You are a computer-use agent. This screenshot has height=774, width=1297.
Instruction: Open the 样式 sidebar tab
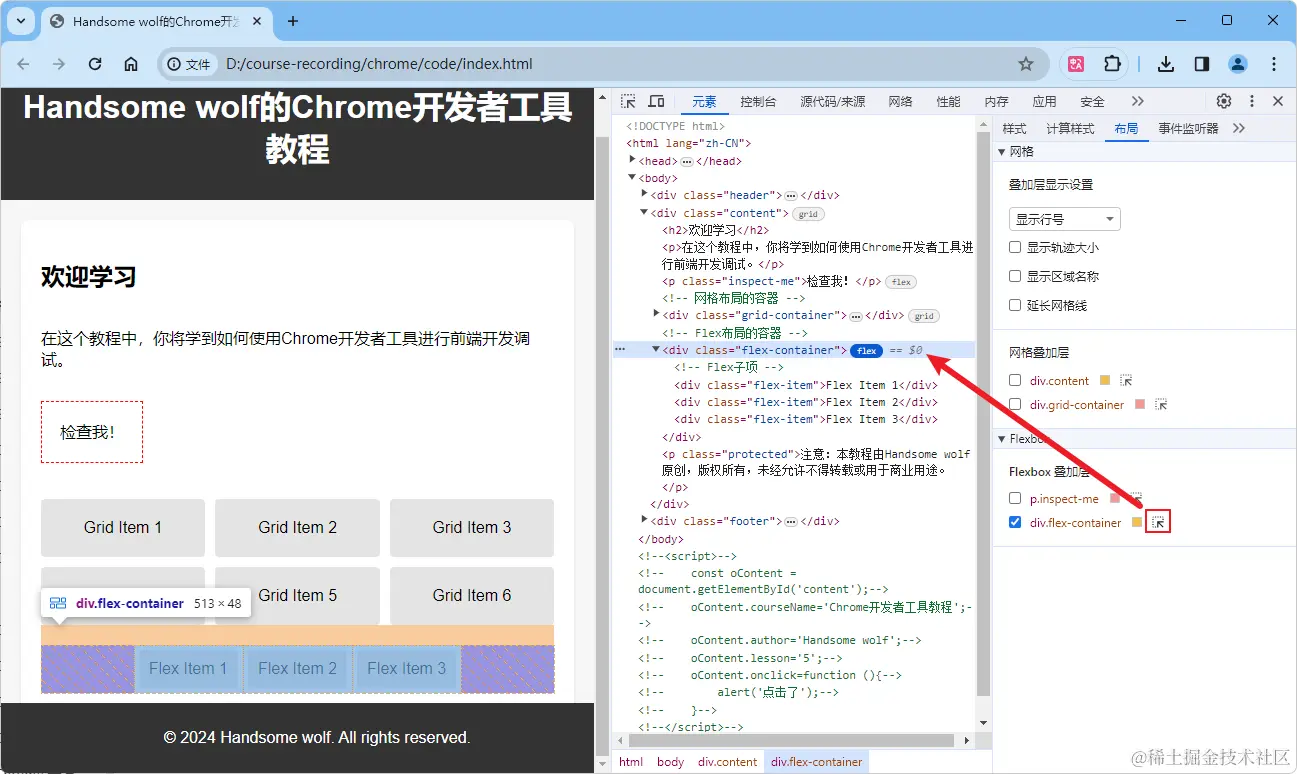click(x=1014, y=128)
